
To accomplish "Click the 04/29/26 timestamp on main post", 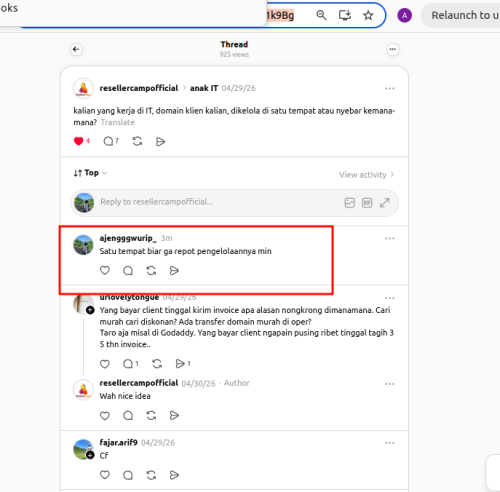I will [x=239, y=88].
